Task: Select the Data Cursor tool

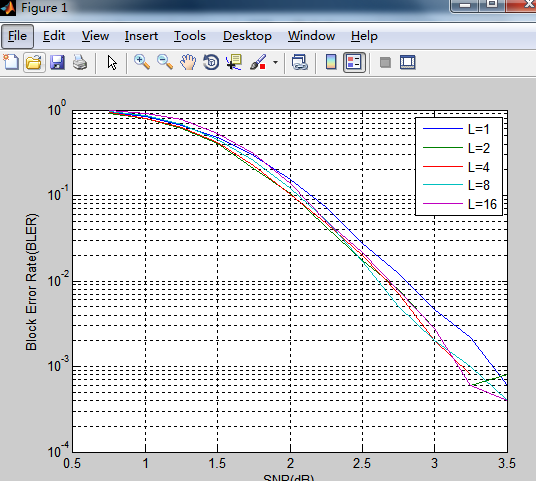Action: (234, 63)
